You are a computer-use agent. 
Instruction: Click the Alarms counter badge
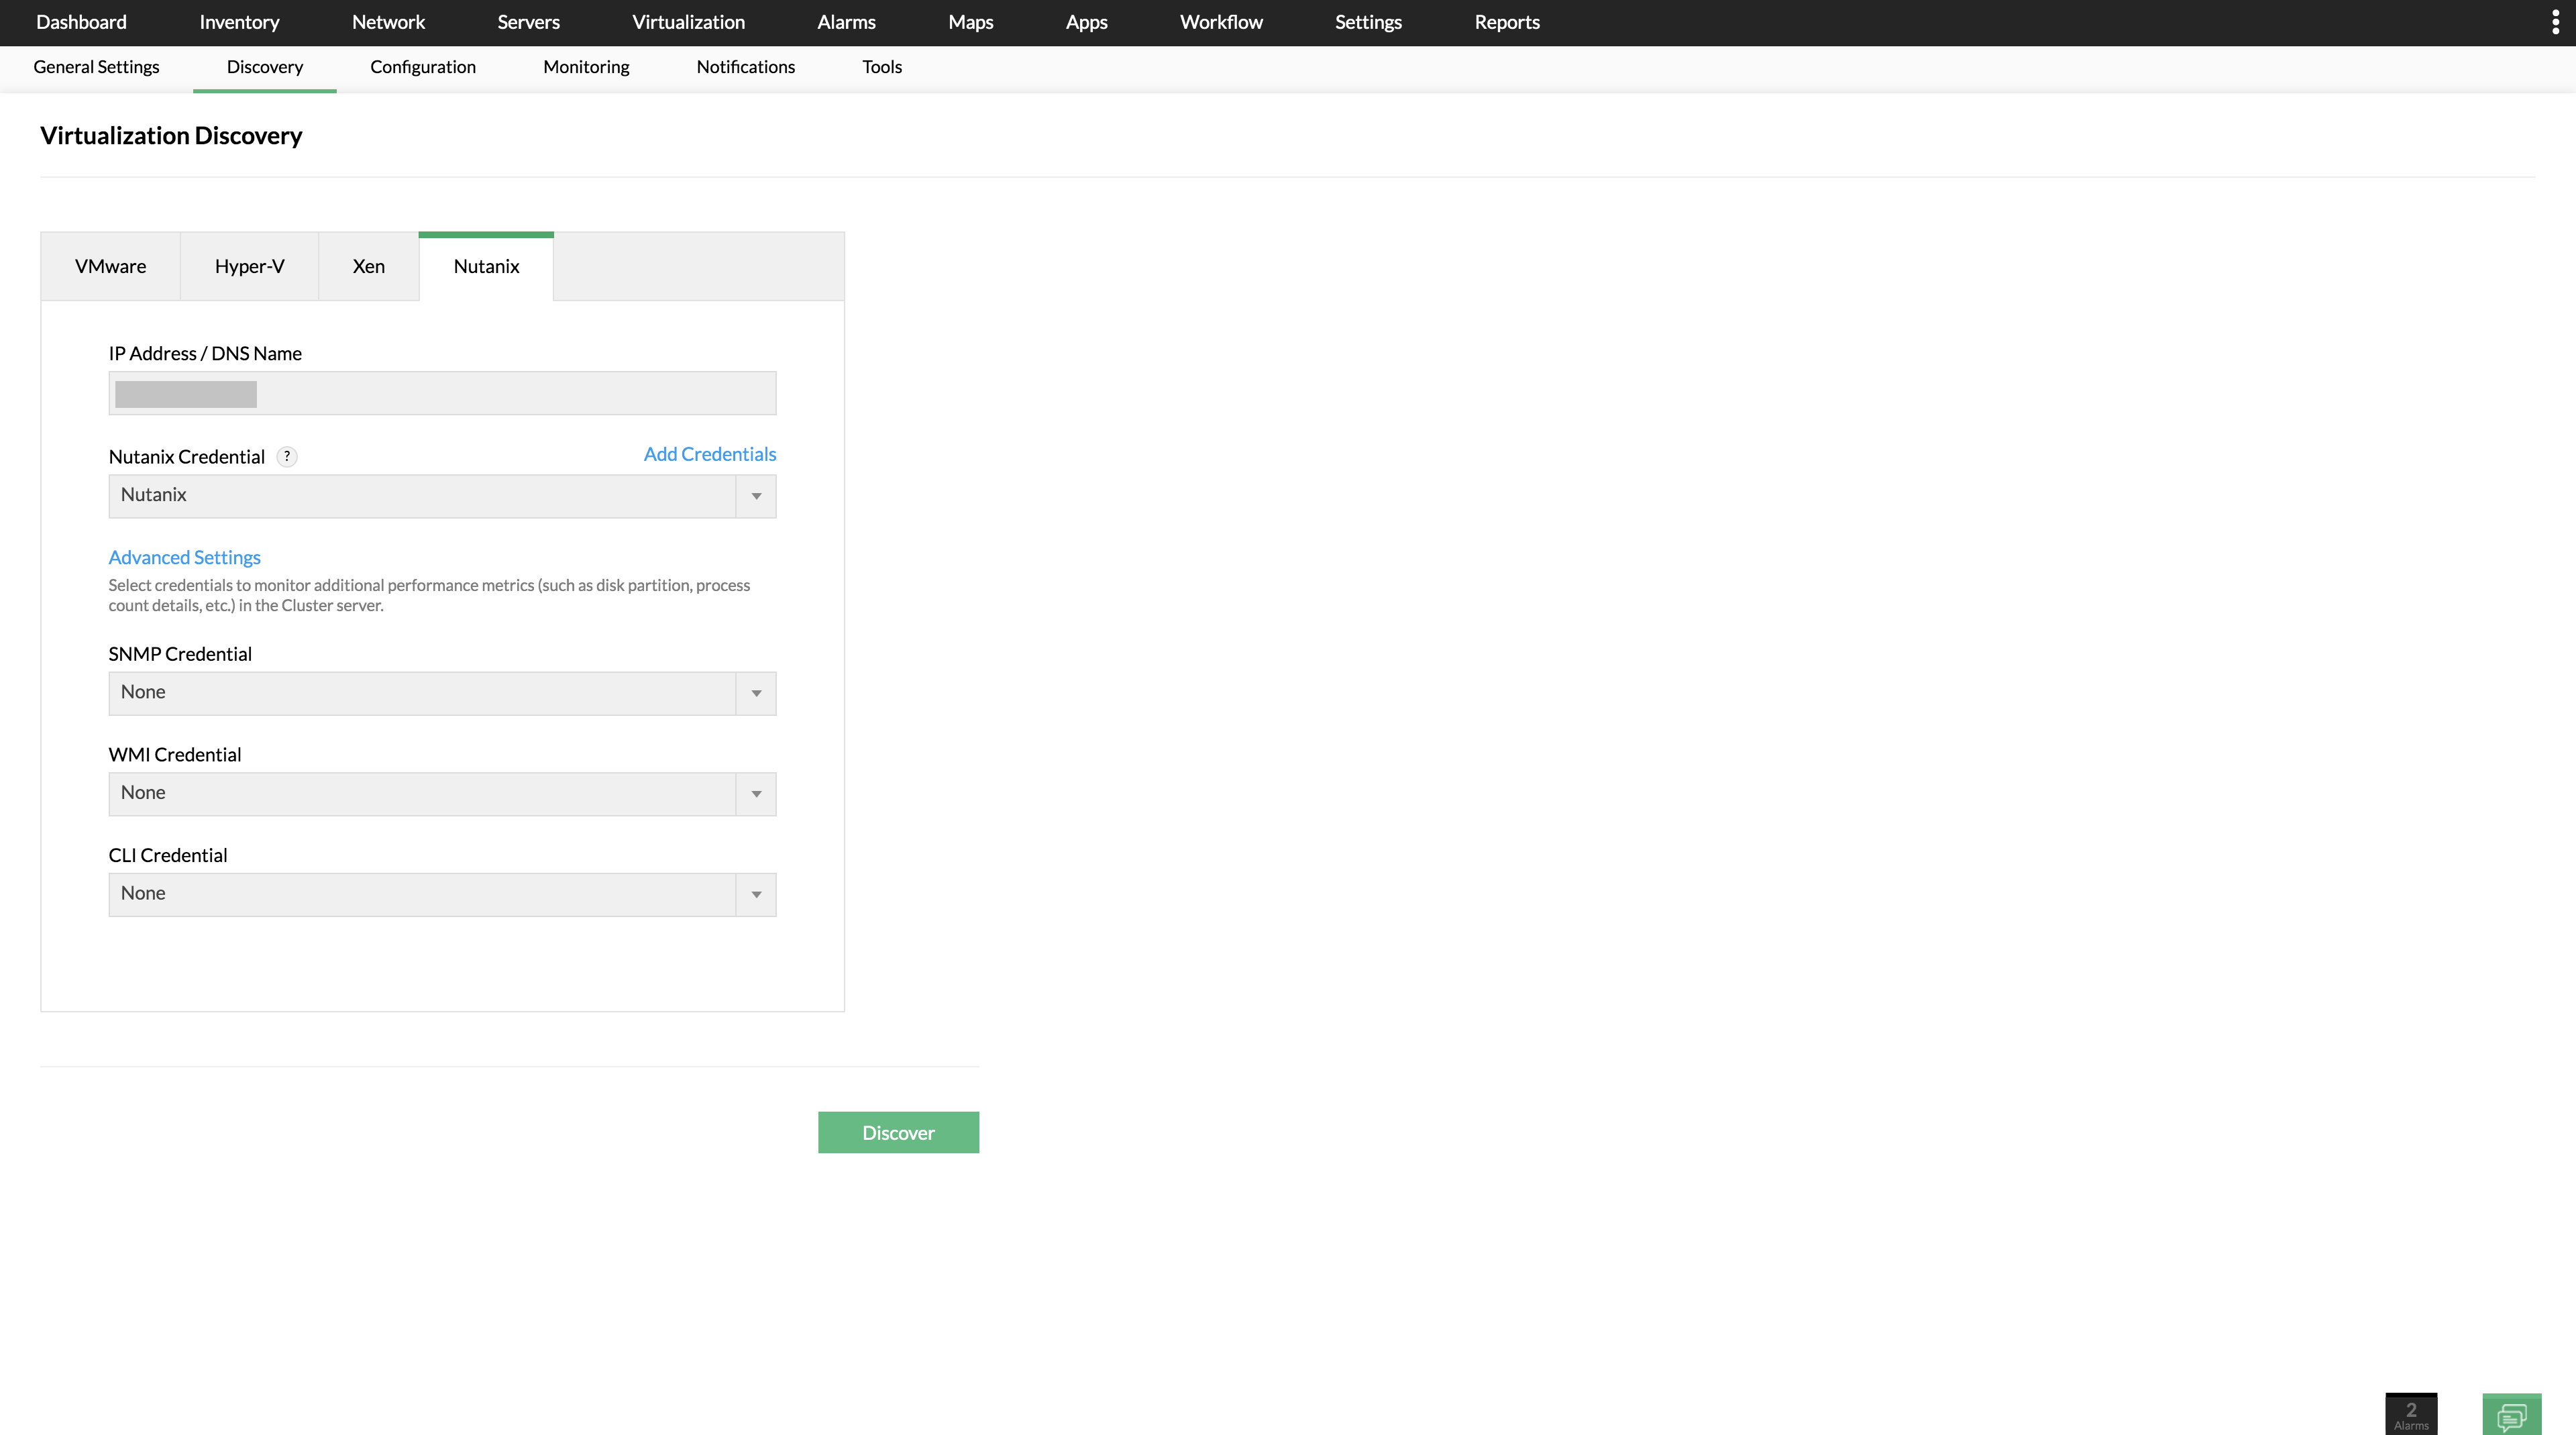2410,1414
